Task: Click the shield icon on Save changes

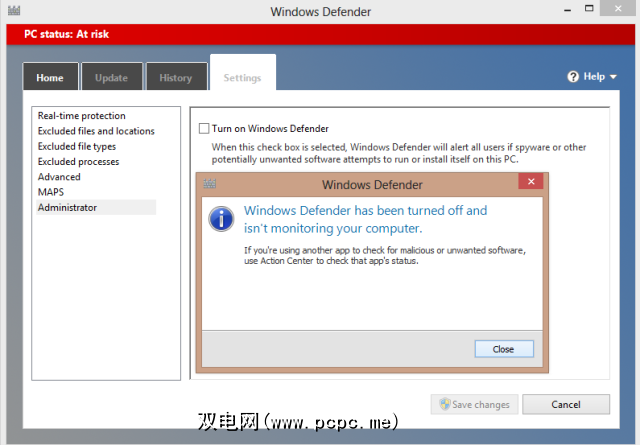Action: (x=444, y=404)
